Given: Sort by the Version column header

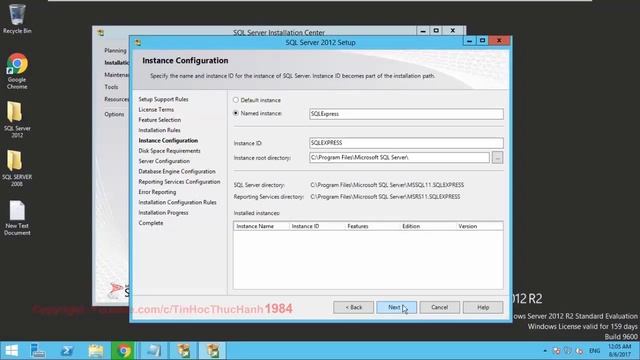Looking at the screenshot, I should pyautogui.click(x=480, y=226).
